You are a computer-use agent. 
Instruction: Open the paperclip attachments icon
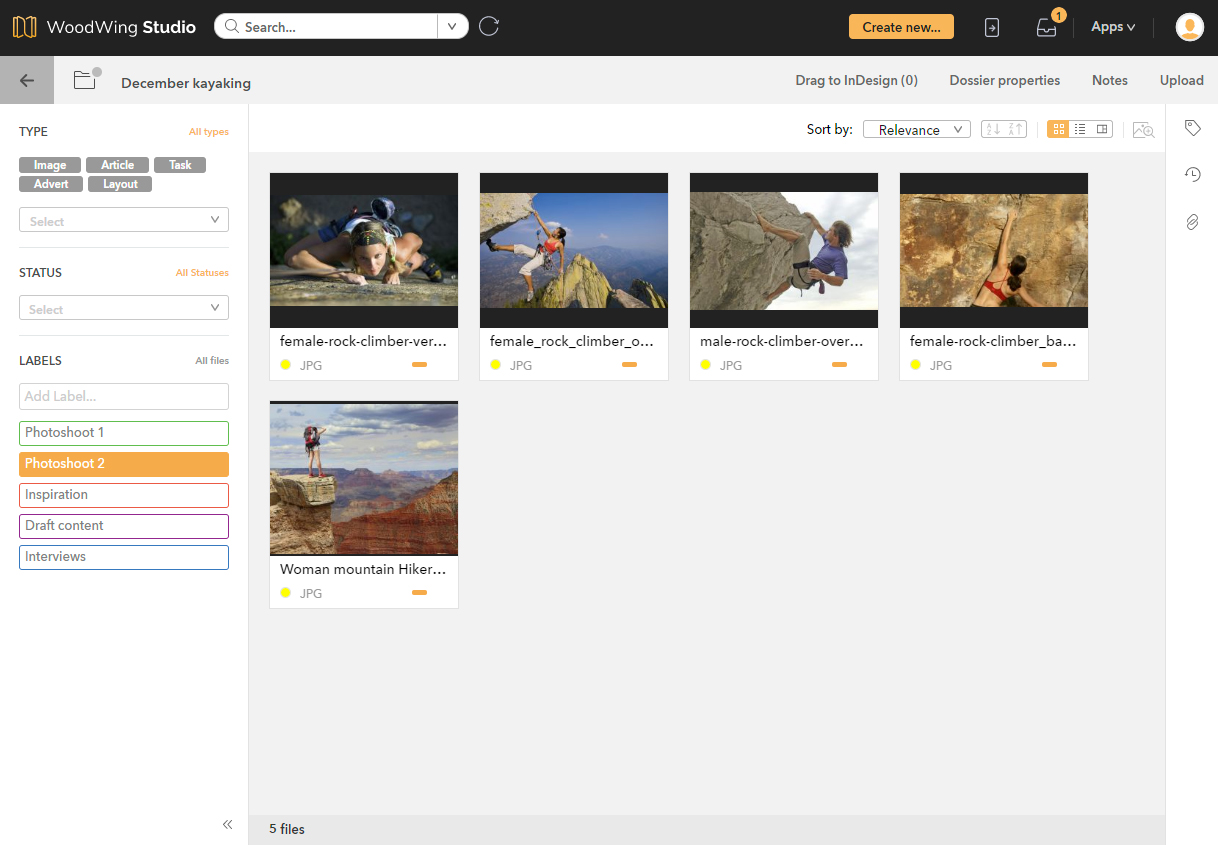1192,222
